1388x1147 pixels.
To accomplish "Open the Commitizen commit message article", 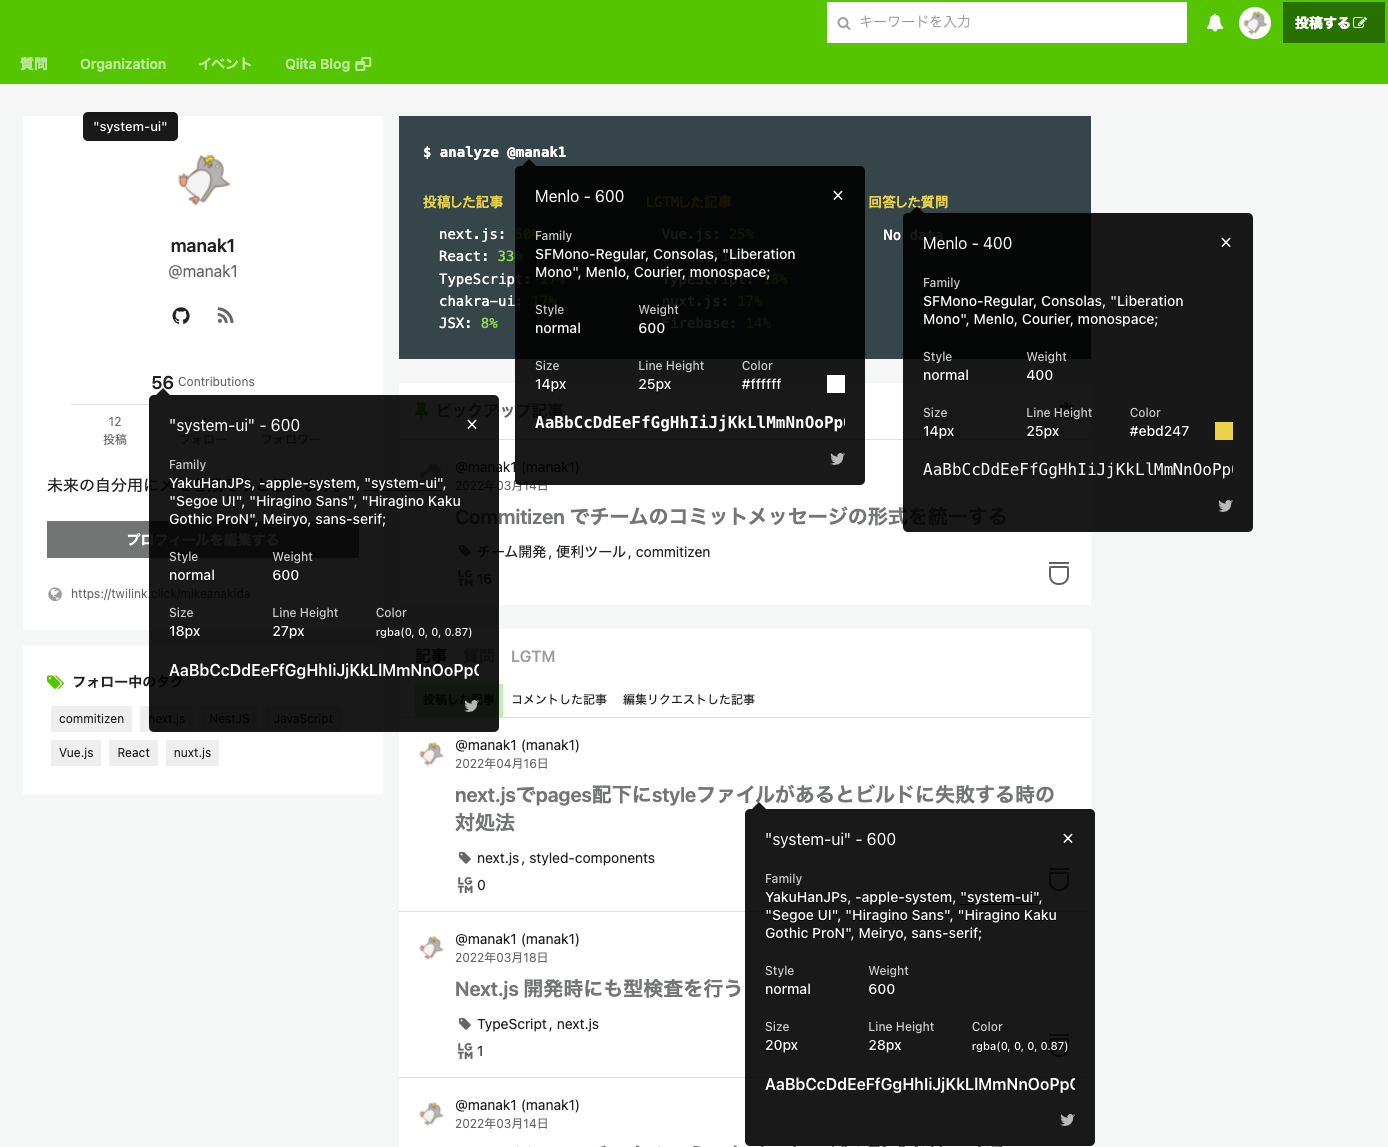I will 731,517.
